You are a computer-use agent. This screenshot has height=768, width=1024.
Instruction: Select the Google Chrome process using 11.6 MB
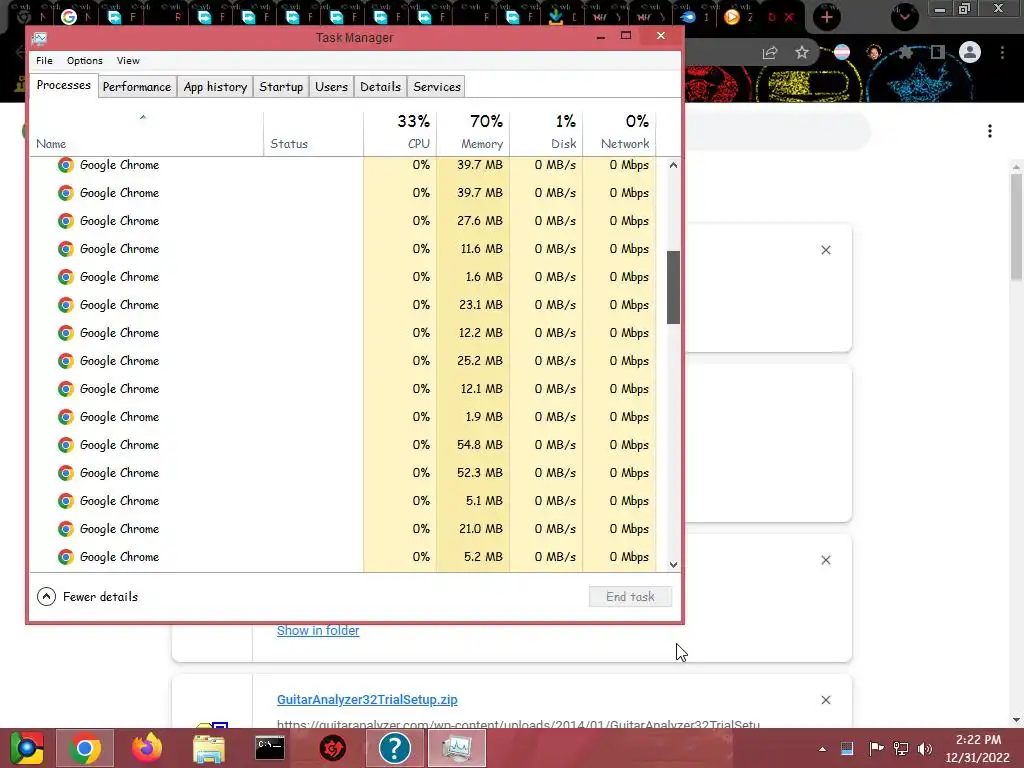(343, 249)
